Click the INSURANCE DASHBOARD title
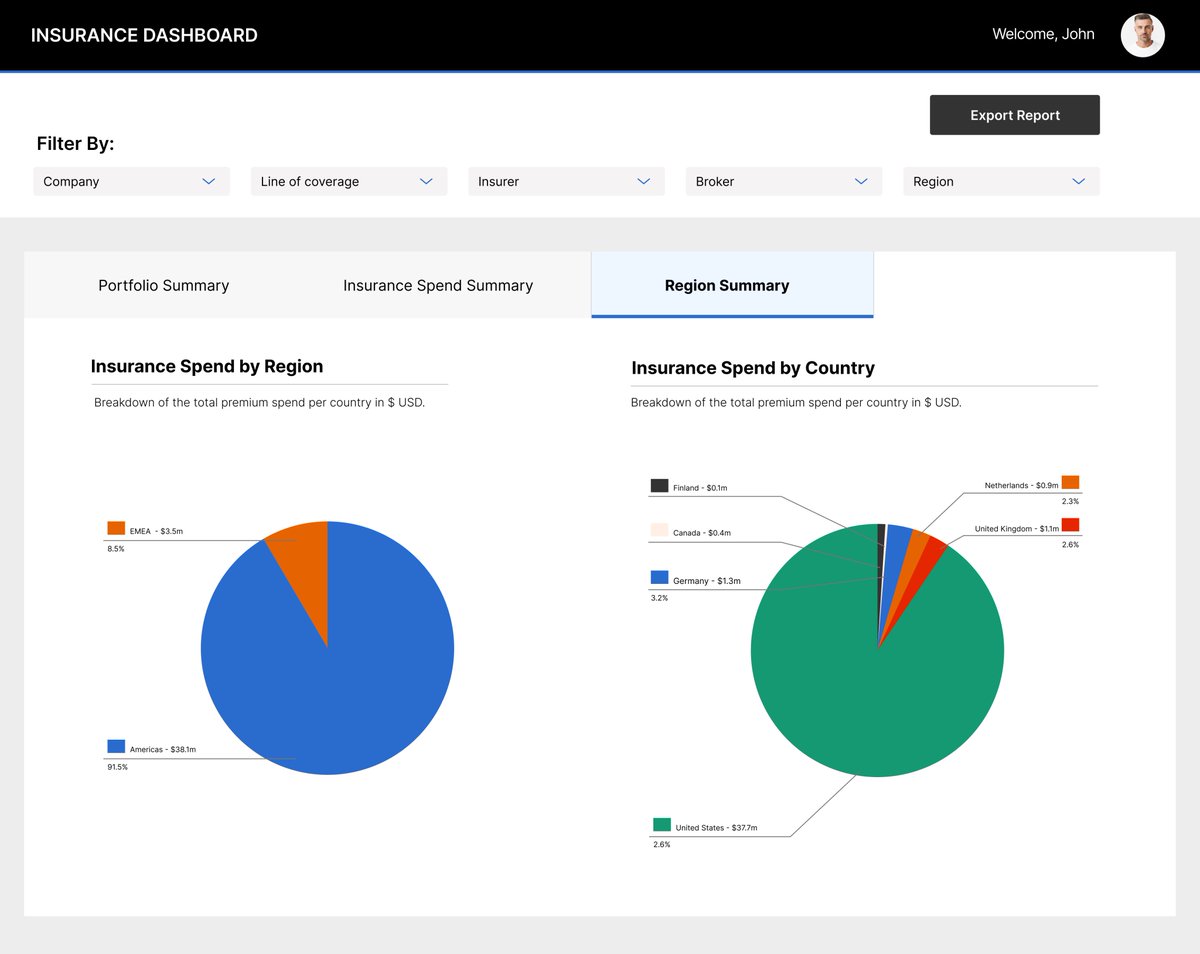This screenshot has height=954, width=1200. coord(144,35)
